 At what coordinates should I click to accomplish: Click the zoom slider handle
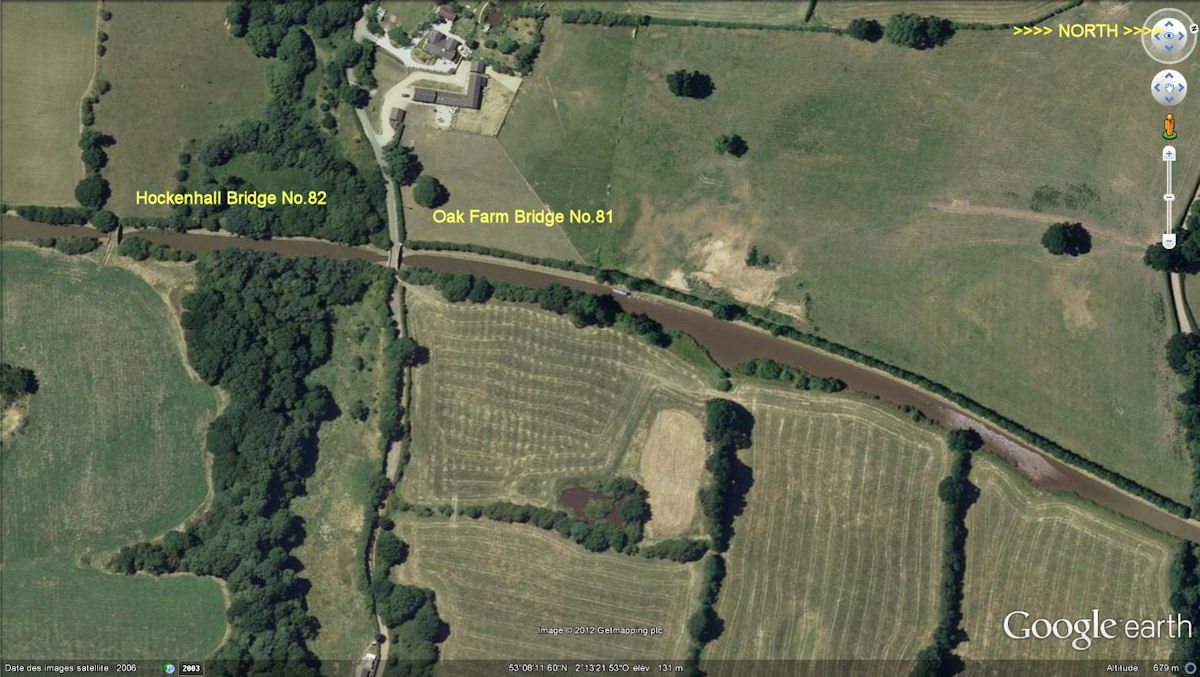pyautogui.click(x=1169, y=197)
